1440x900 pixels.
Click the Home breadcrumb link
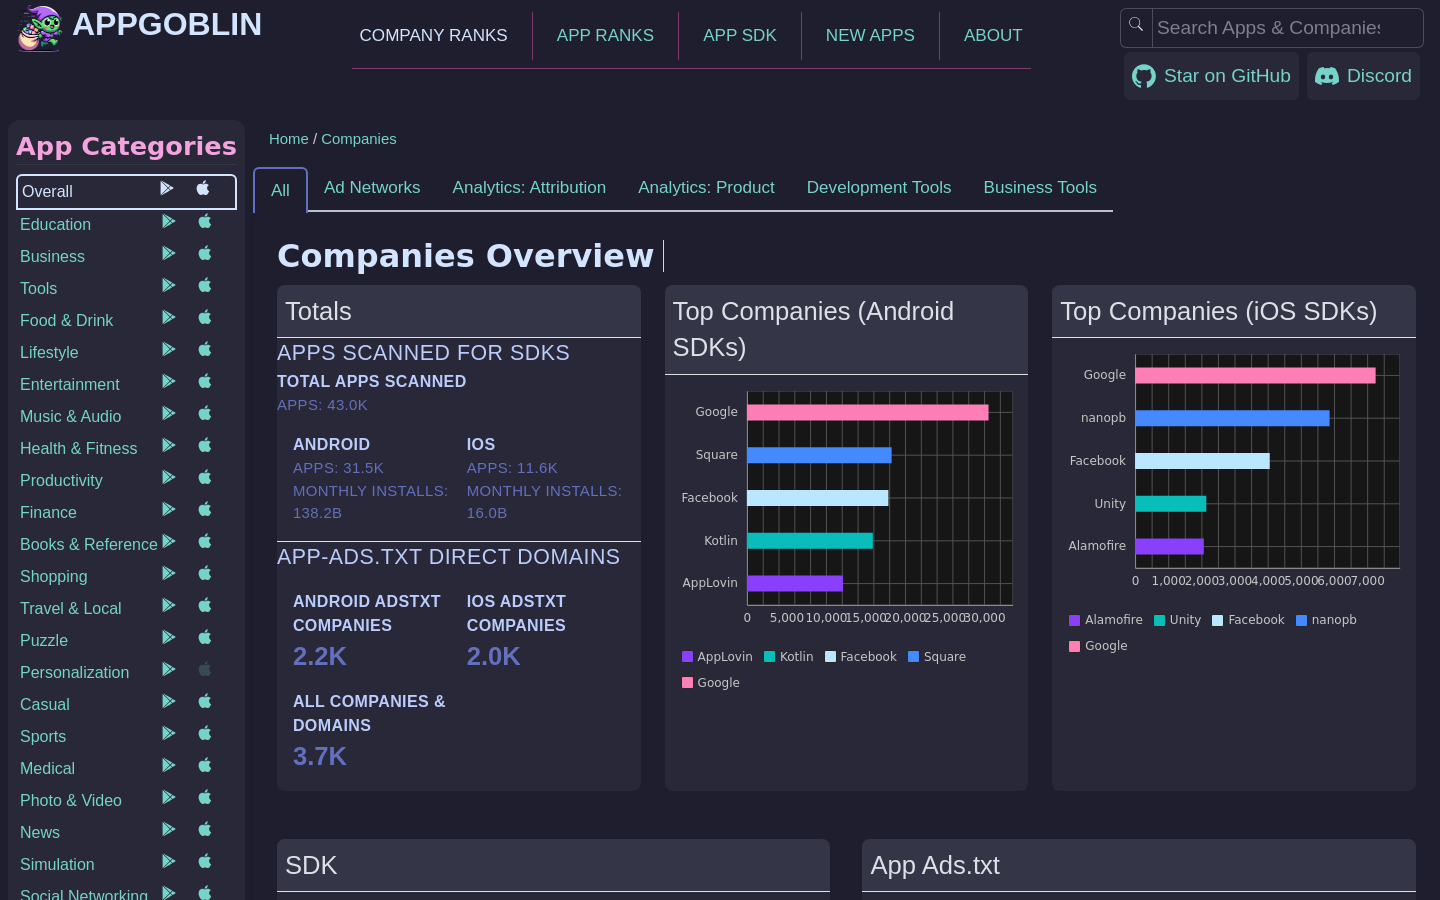click(x=289, y=139)
